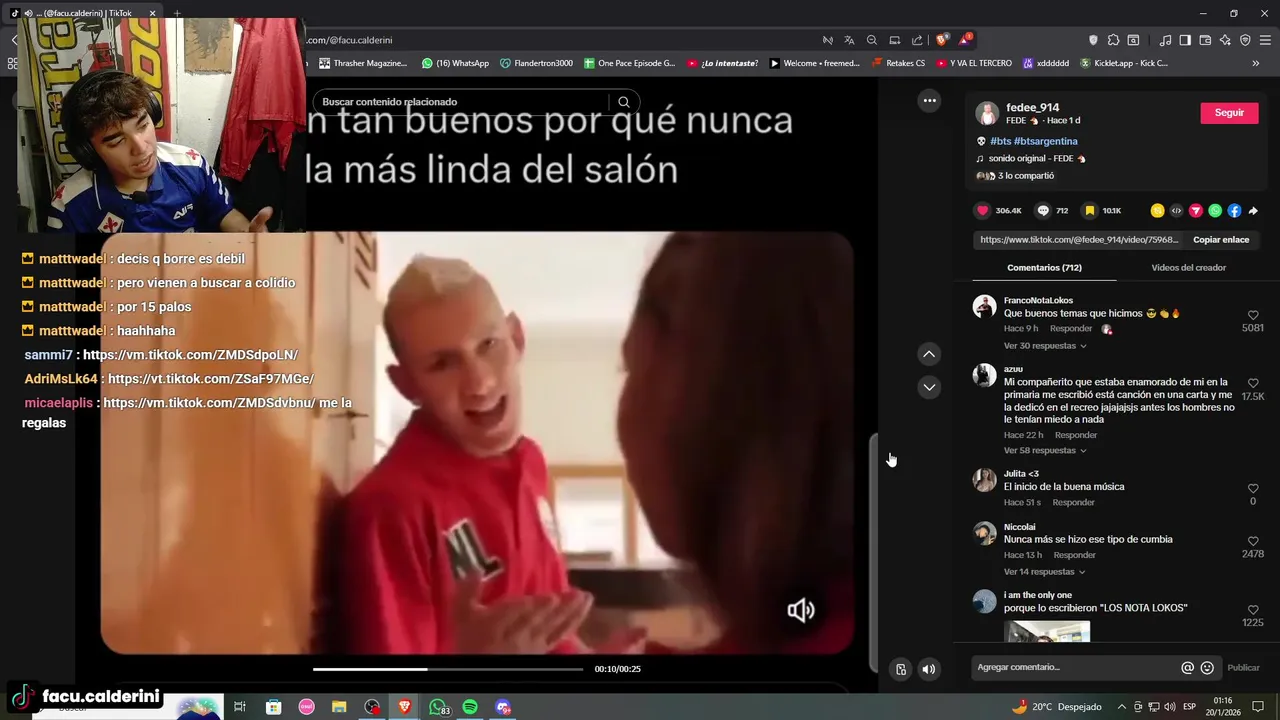
Task: Repost the video using the yellow repost icon
Action: click(1157, 211)
